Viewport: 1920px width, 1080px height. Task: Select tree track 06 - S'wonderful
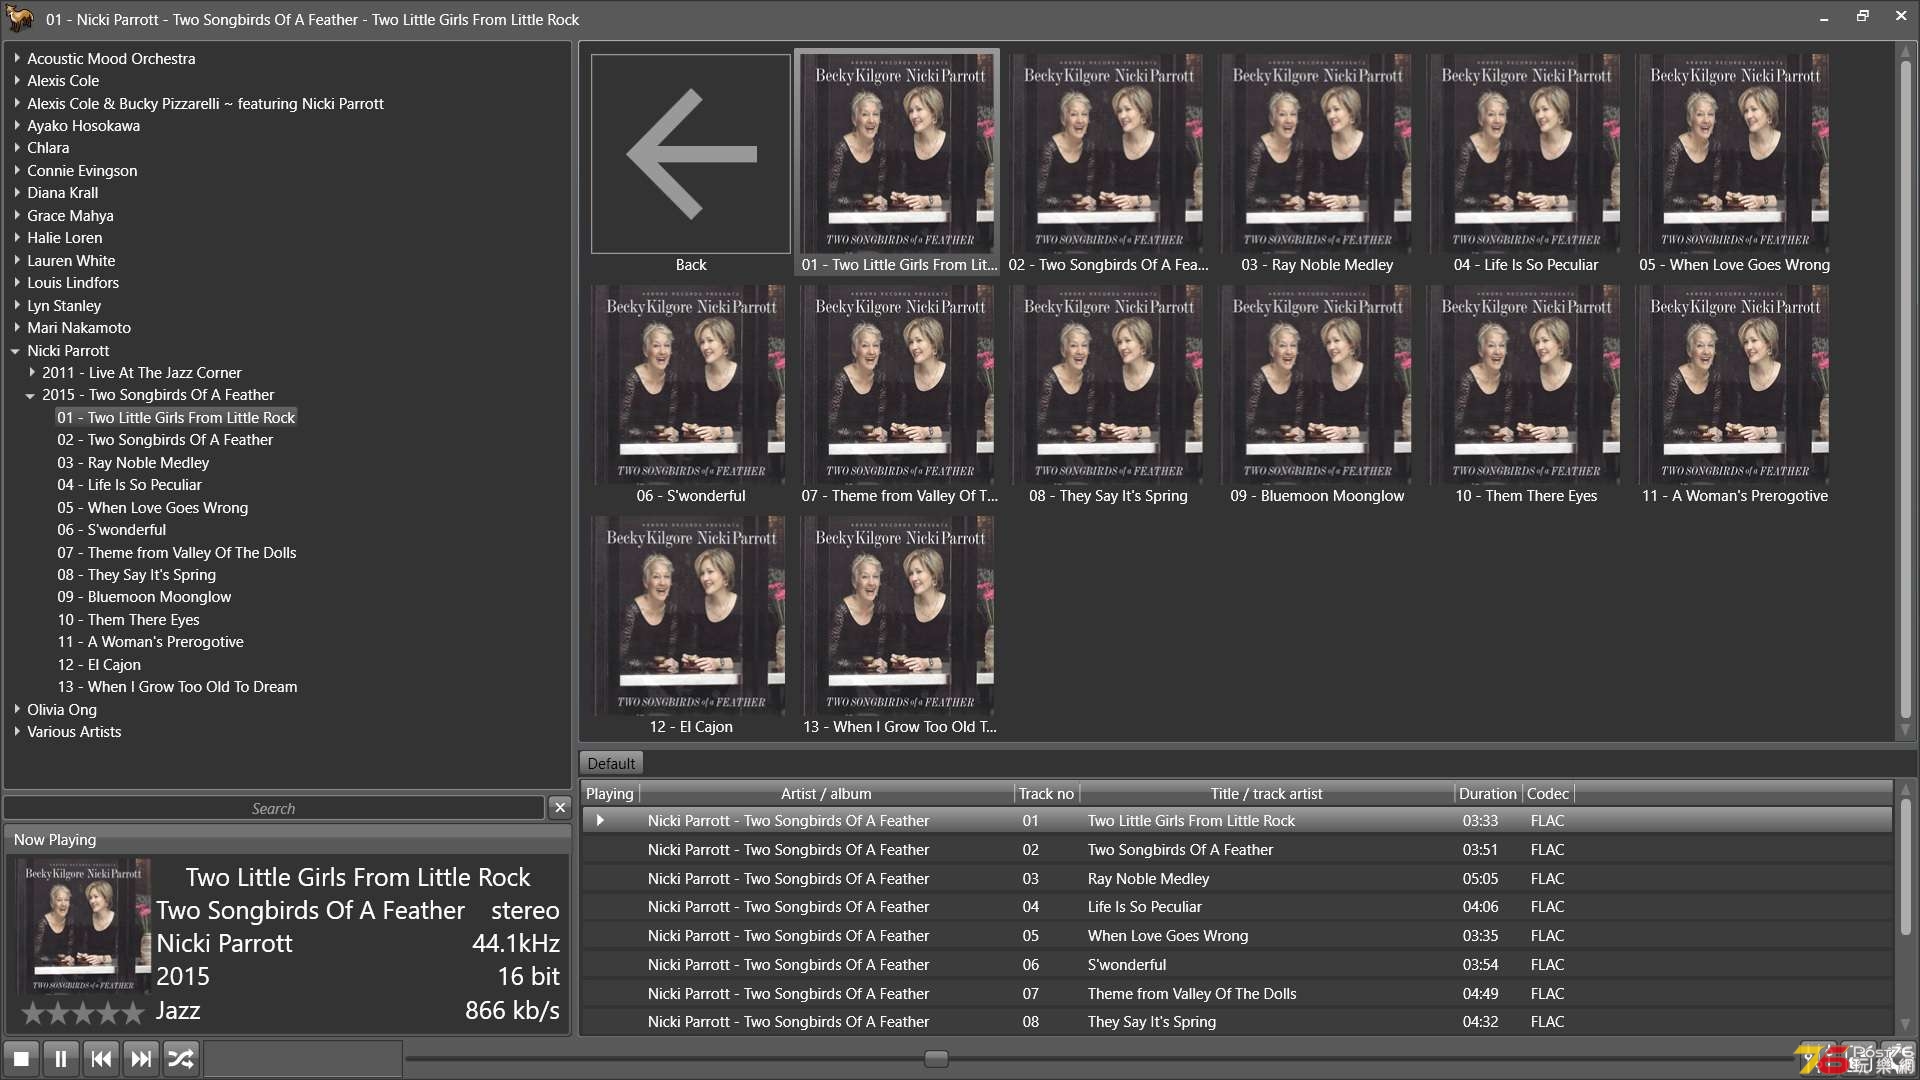(111, 530)
